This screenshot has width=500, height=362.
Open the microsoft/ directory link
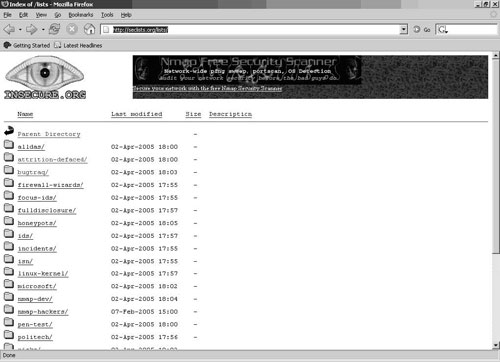coord(37,286)
